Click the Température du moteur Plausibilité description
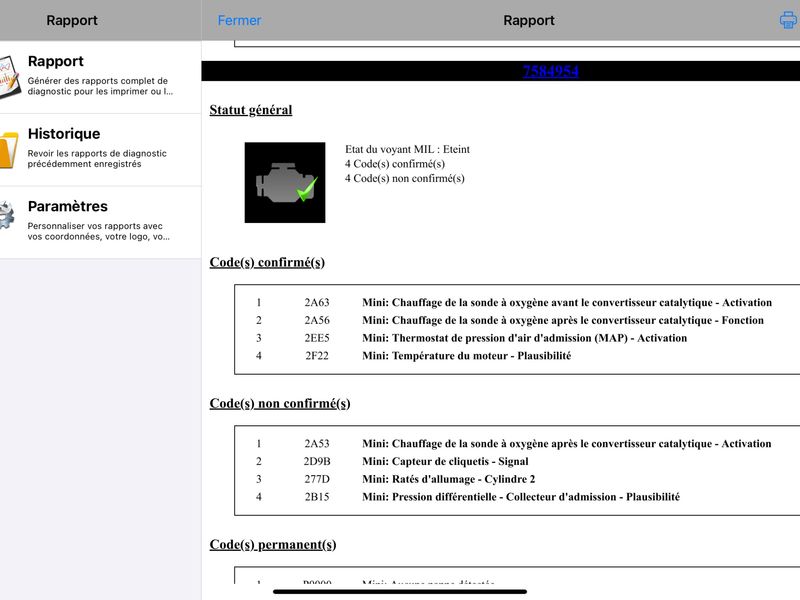Image resolution: width=800 pixels, height=600 pixels. click(466, 356)
